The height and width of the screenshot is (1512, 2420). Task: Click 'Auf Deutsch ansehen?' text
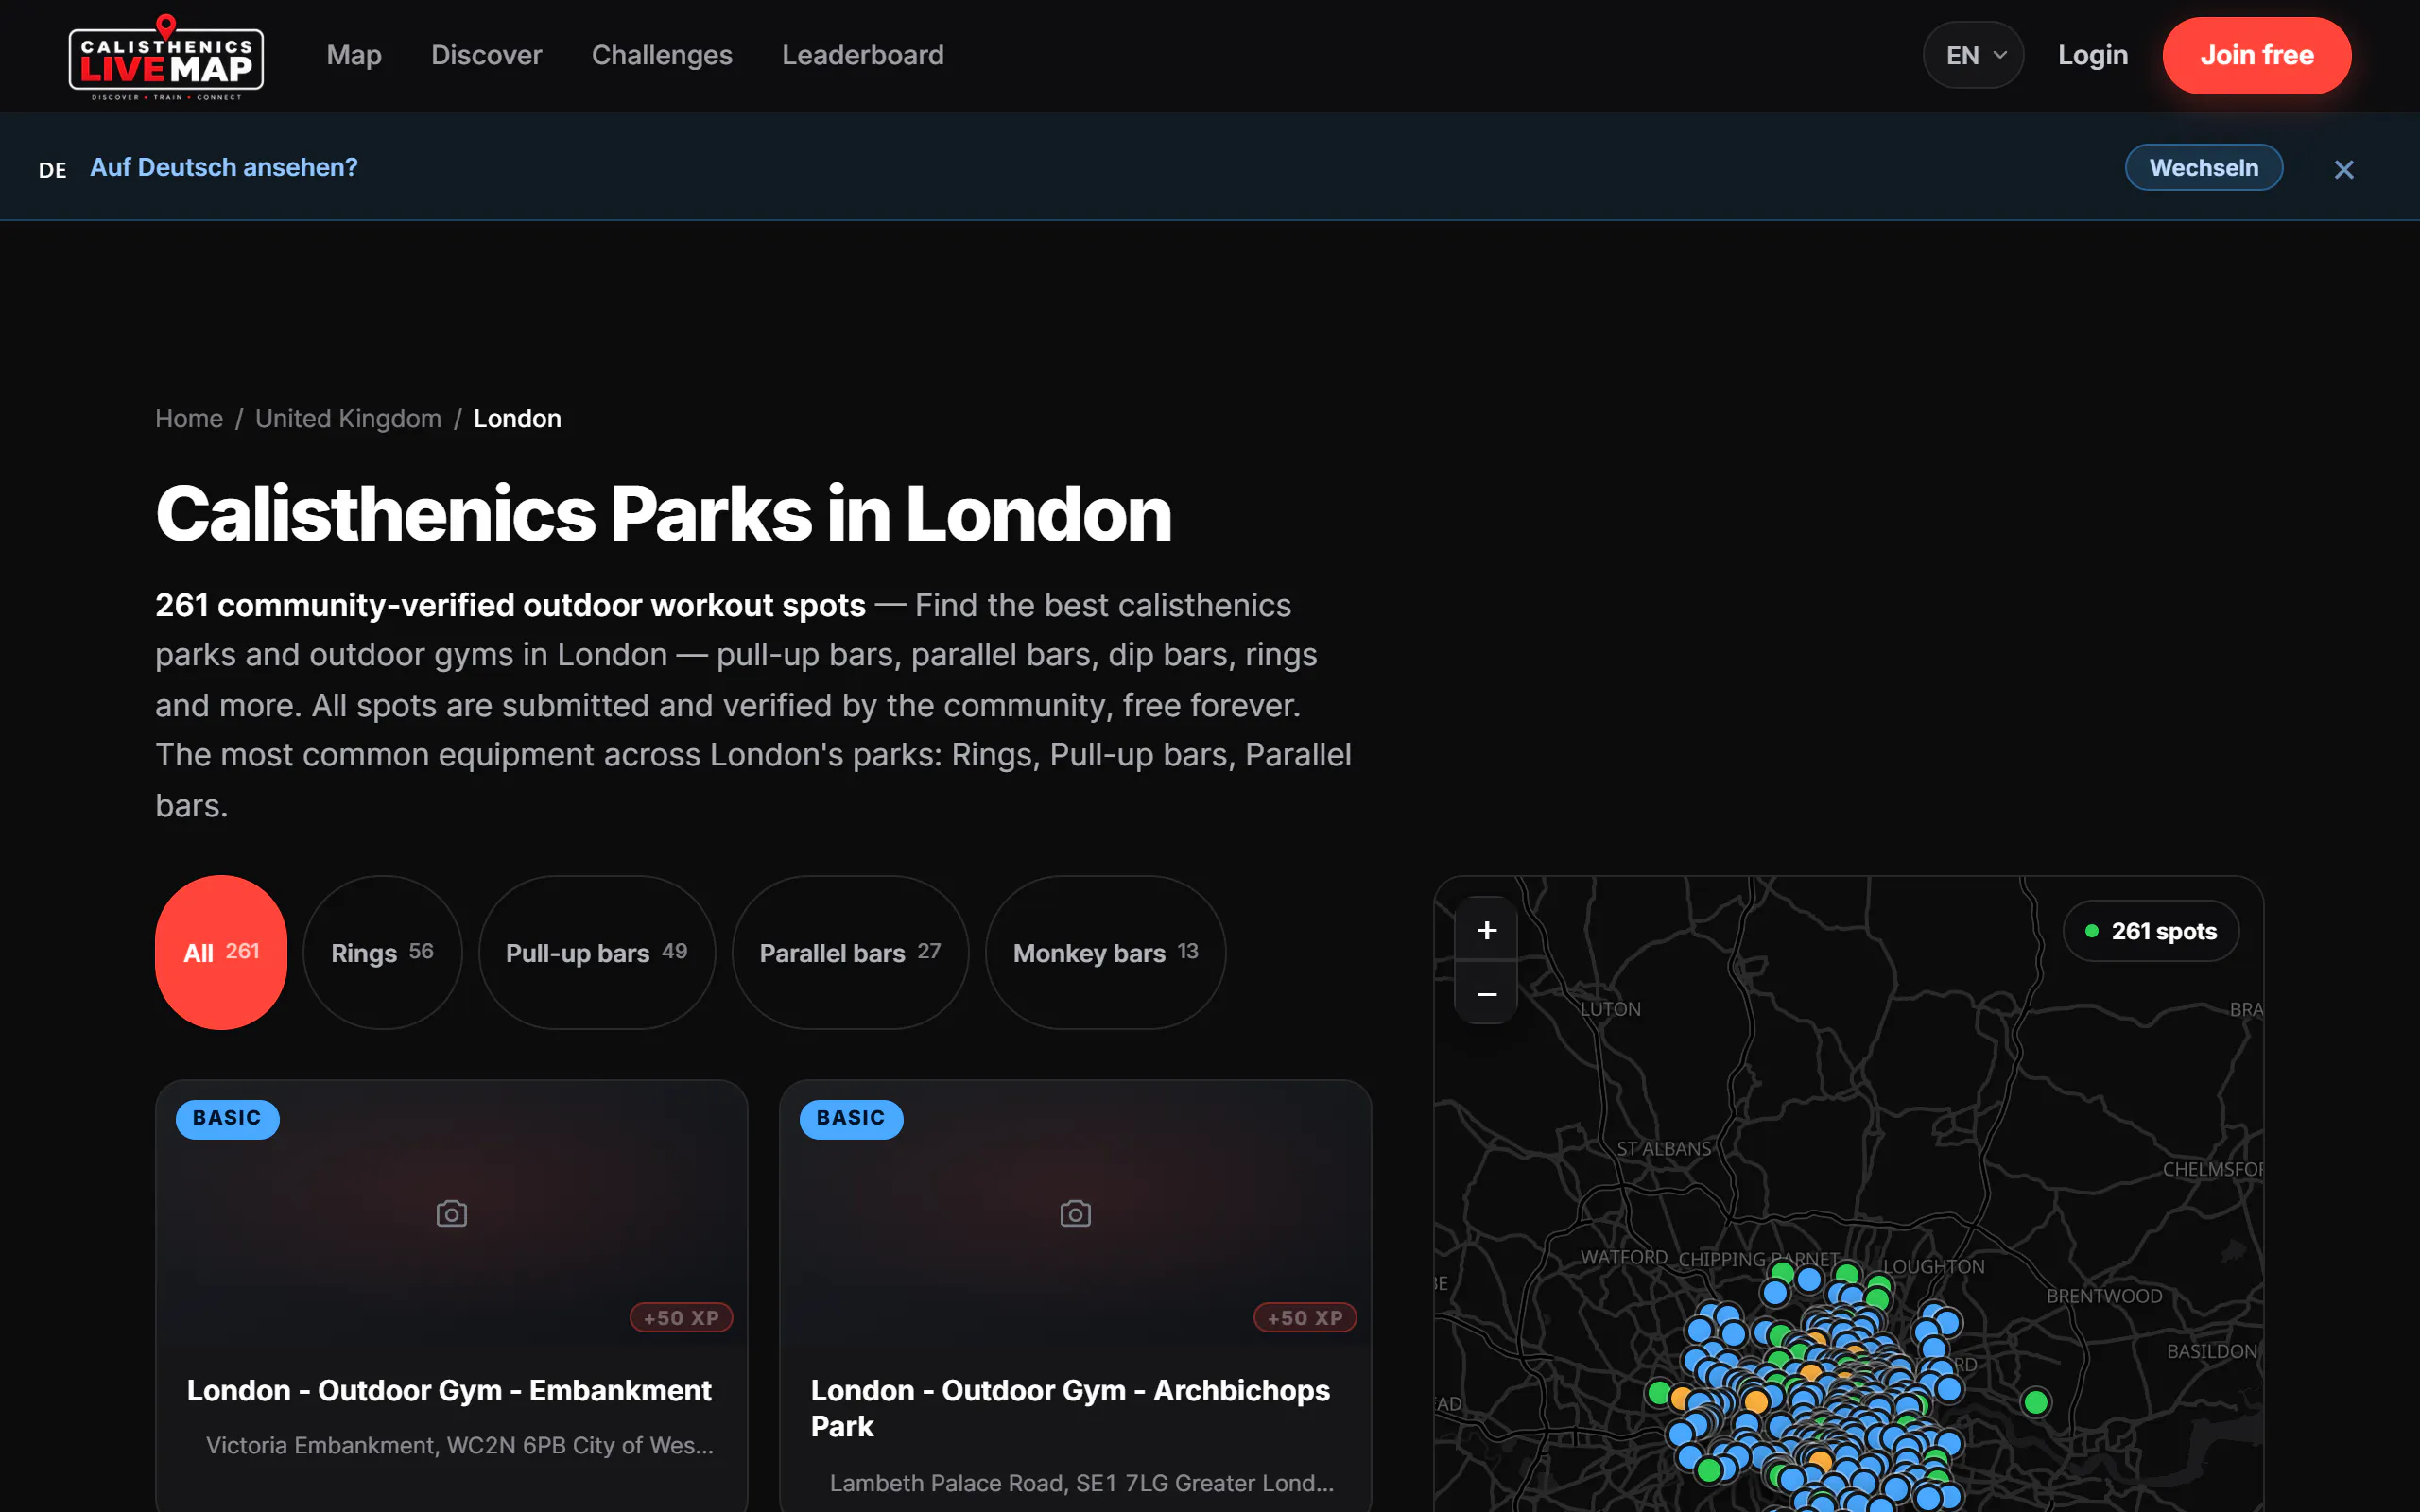[224, 167]
